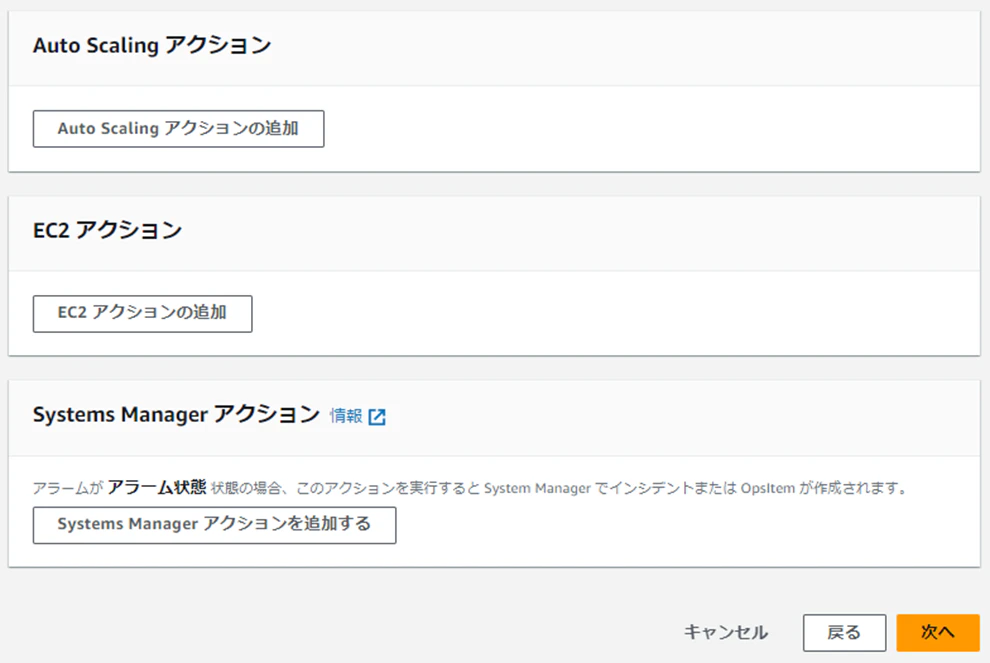Open the 情報 link for Systems Manager
The image size is (990, 663).
point(346,416)
